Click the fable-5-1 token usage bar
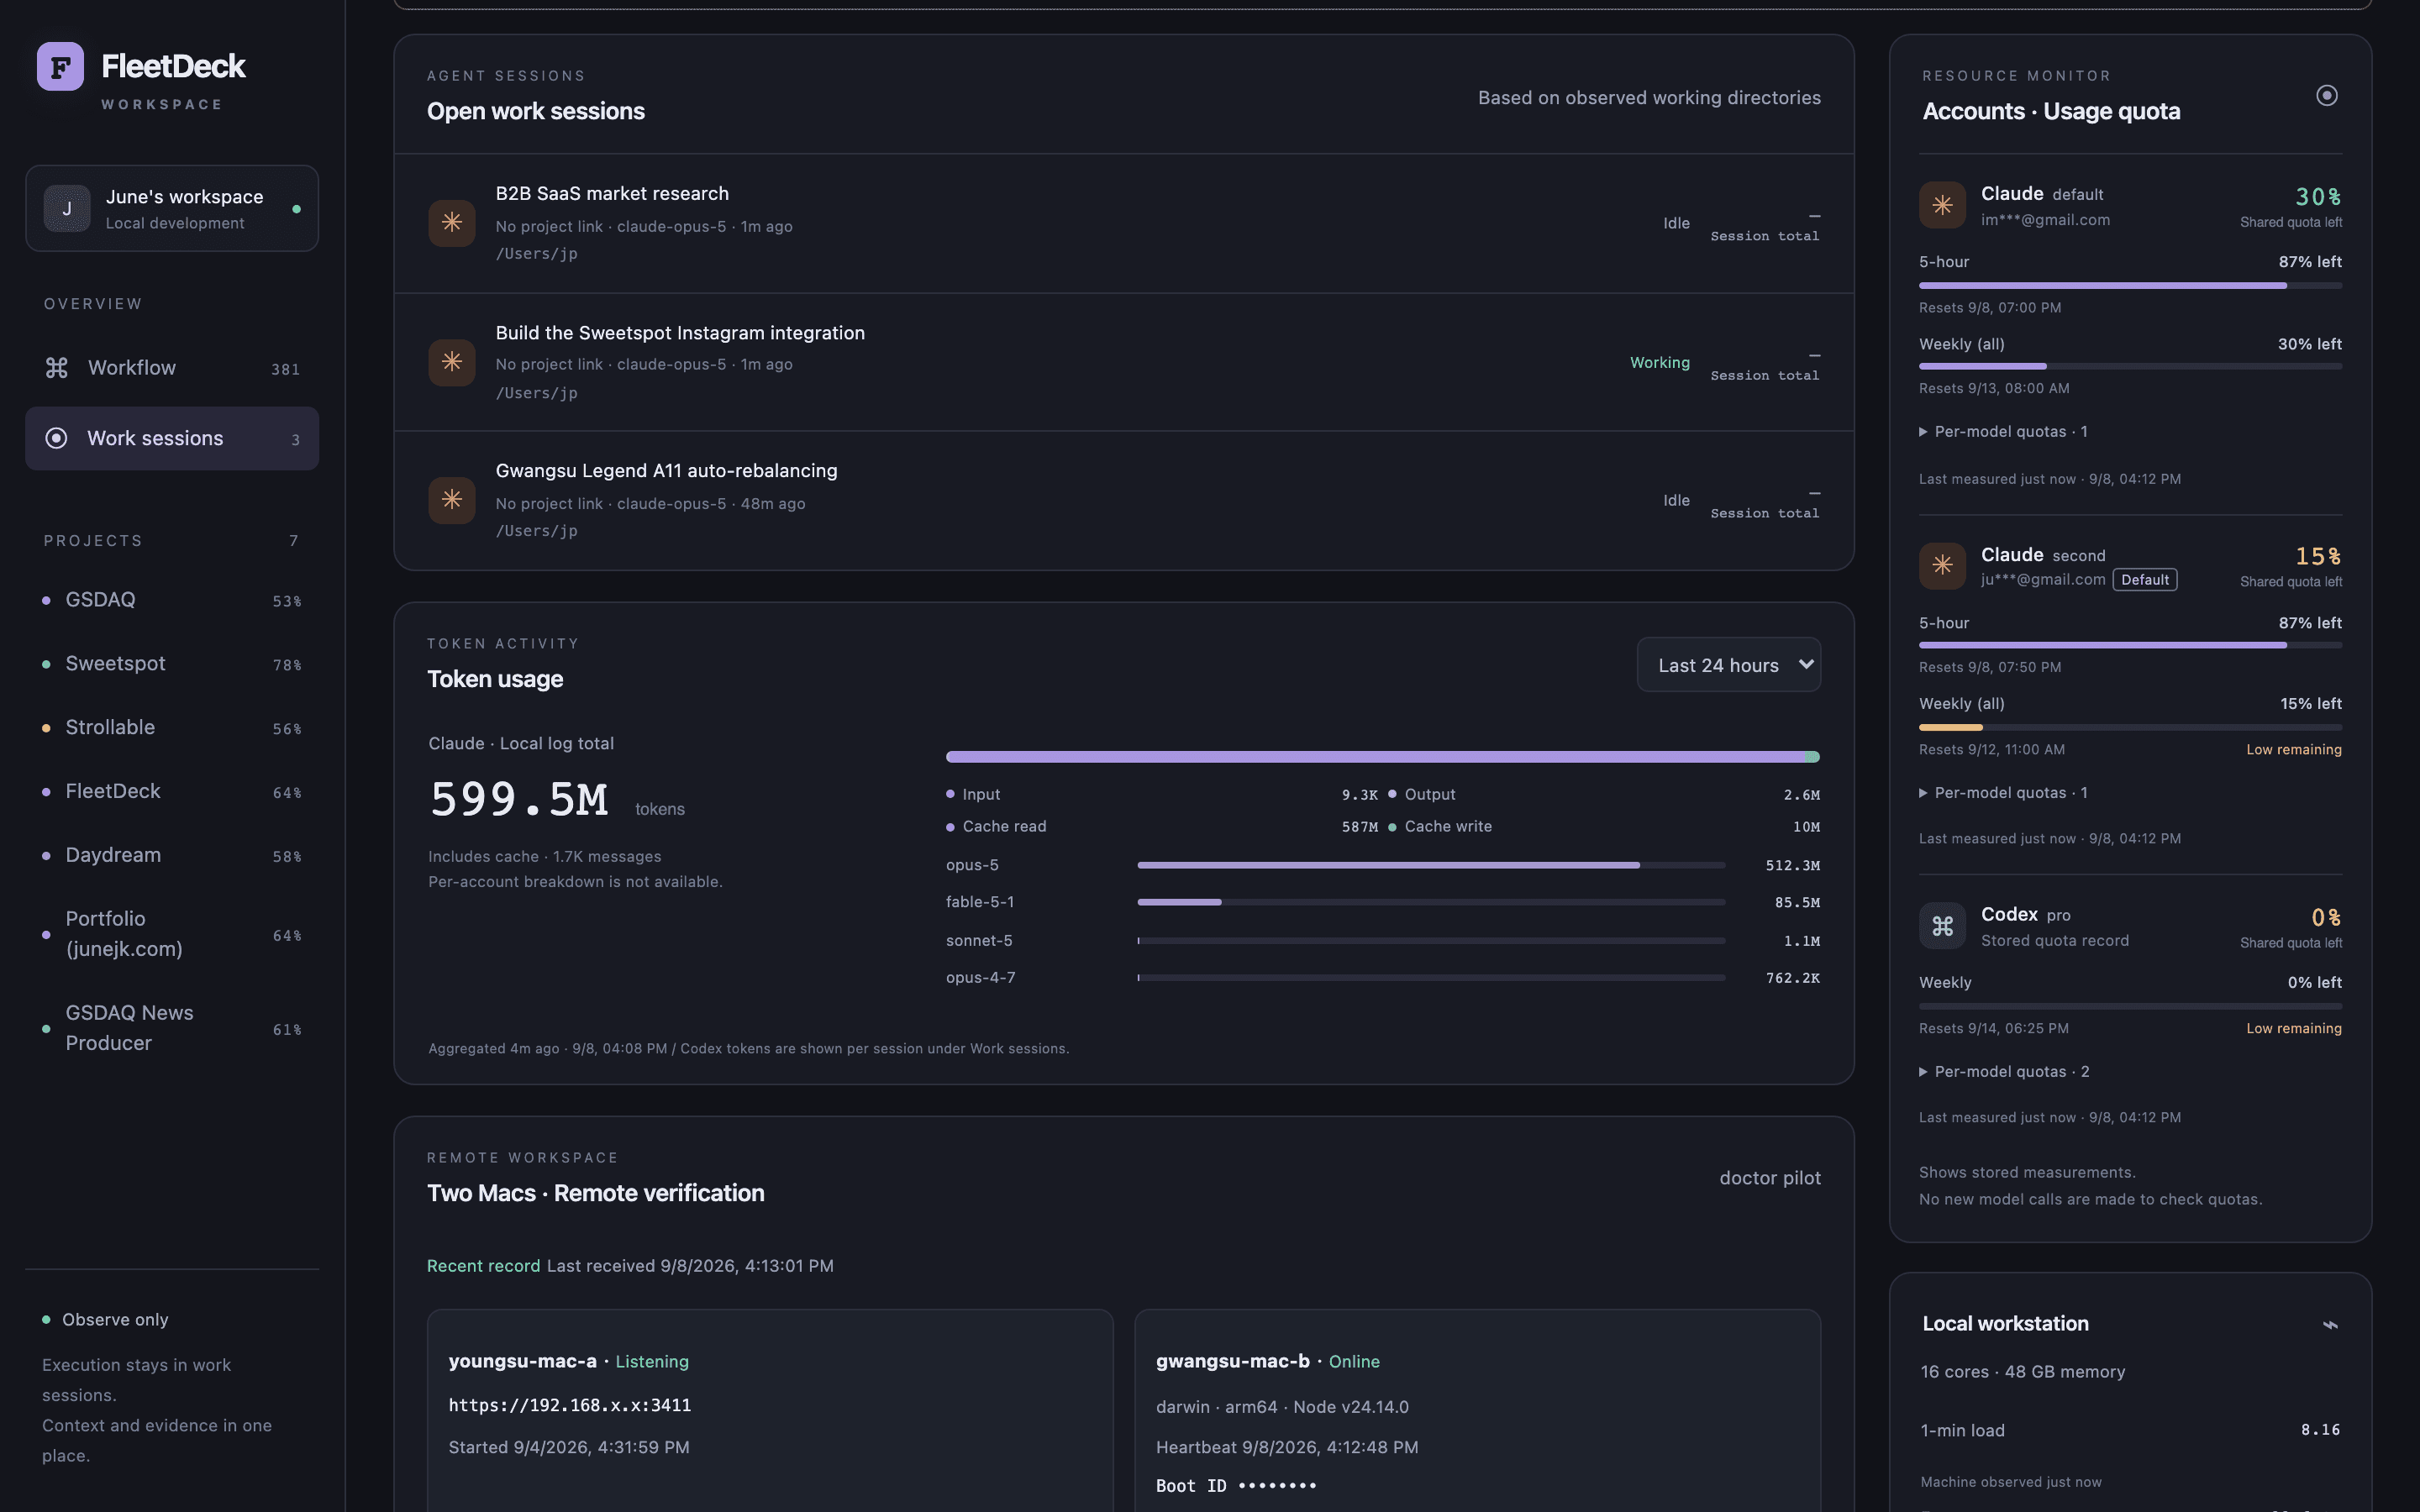 (x=1431, y=902)
